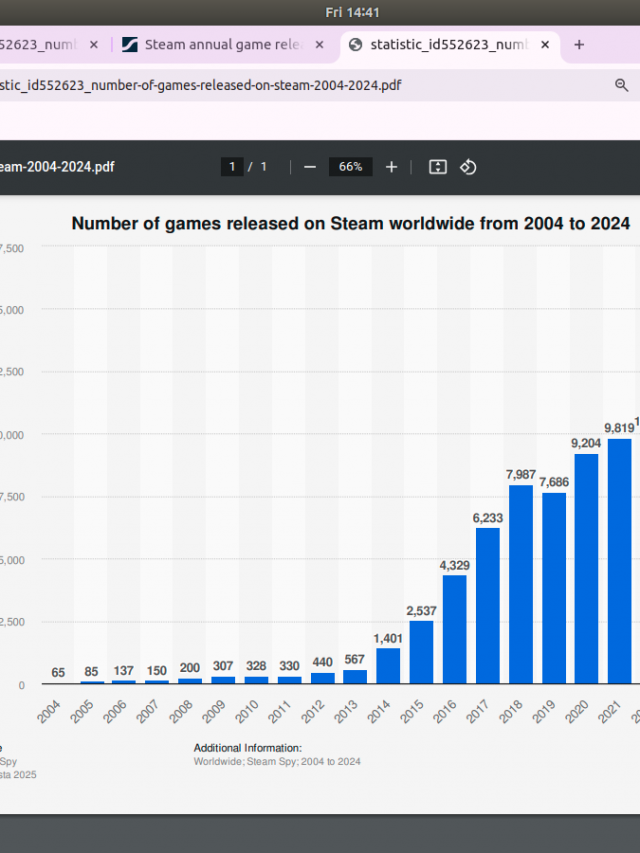Close the active statistic_id552623 tab
This screenshot has height=853, width=640.
click(545, 45)
